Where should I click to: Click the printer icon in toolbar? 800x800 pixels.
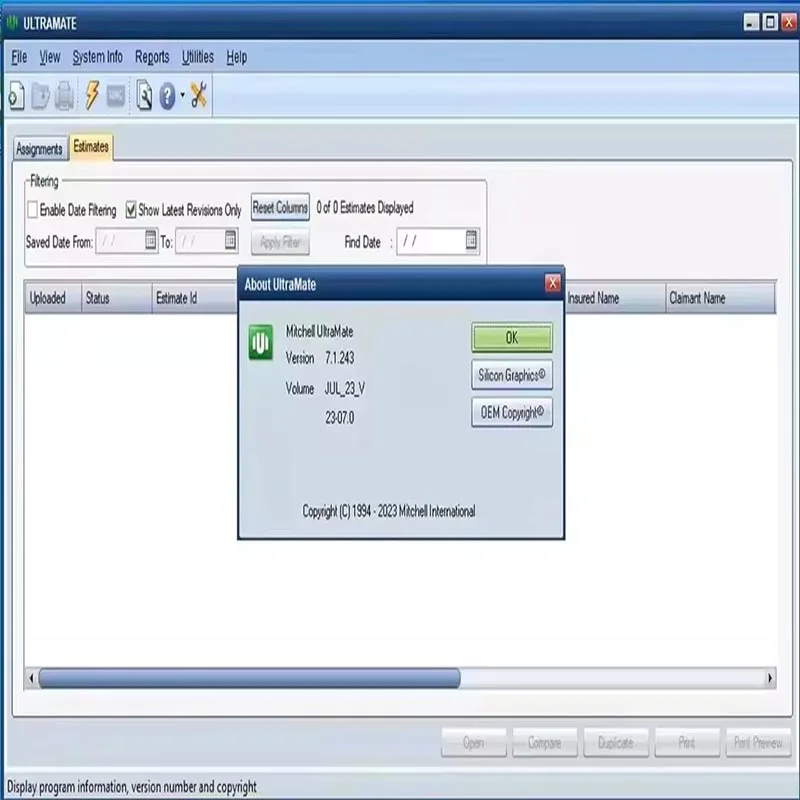click(x=64, y=96)
